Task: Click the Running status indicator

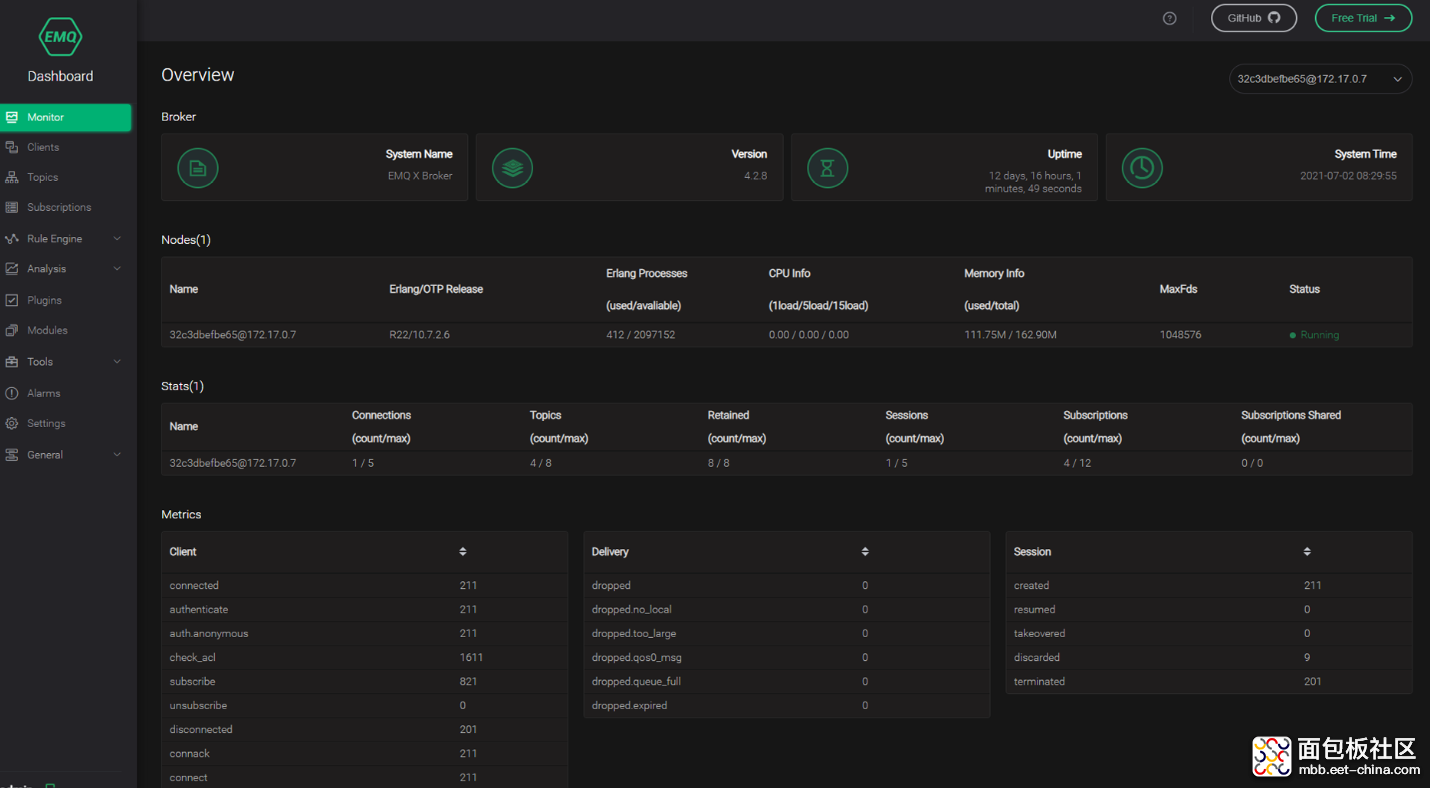Action: (x=1314, y=335)
